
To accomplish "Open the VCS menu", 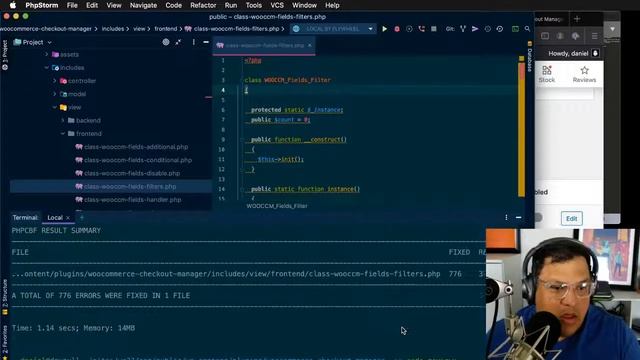I will [277, 5].
